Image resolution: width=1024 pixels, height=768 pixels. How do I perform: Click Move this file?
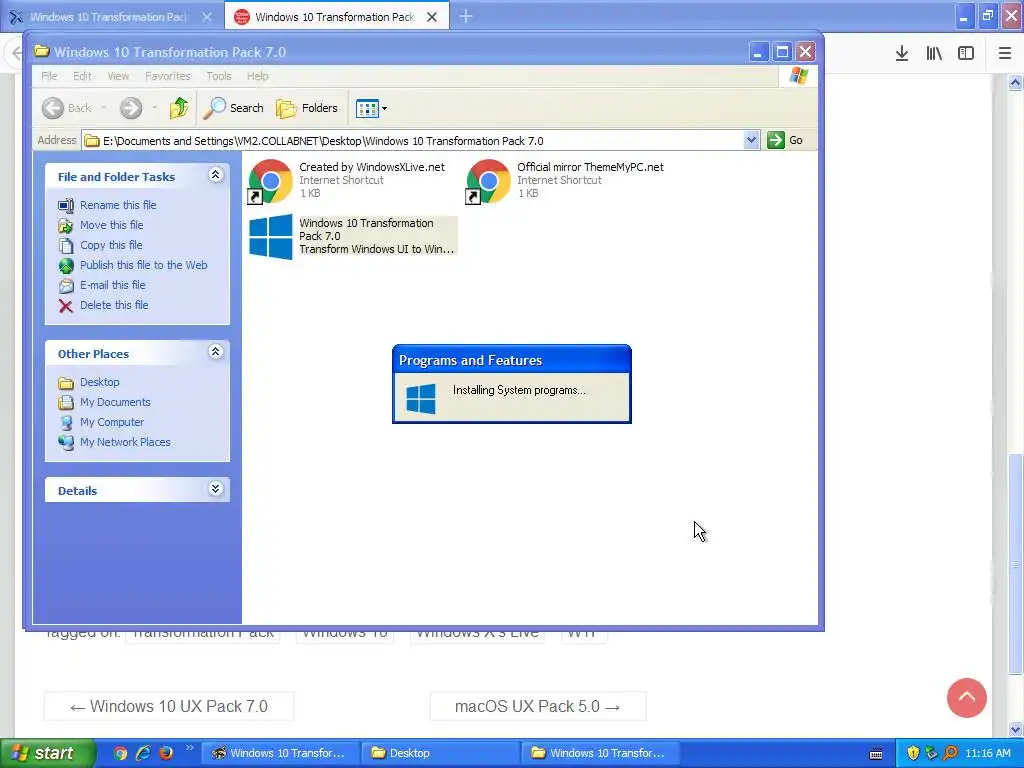tap(112, 225)
